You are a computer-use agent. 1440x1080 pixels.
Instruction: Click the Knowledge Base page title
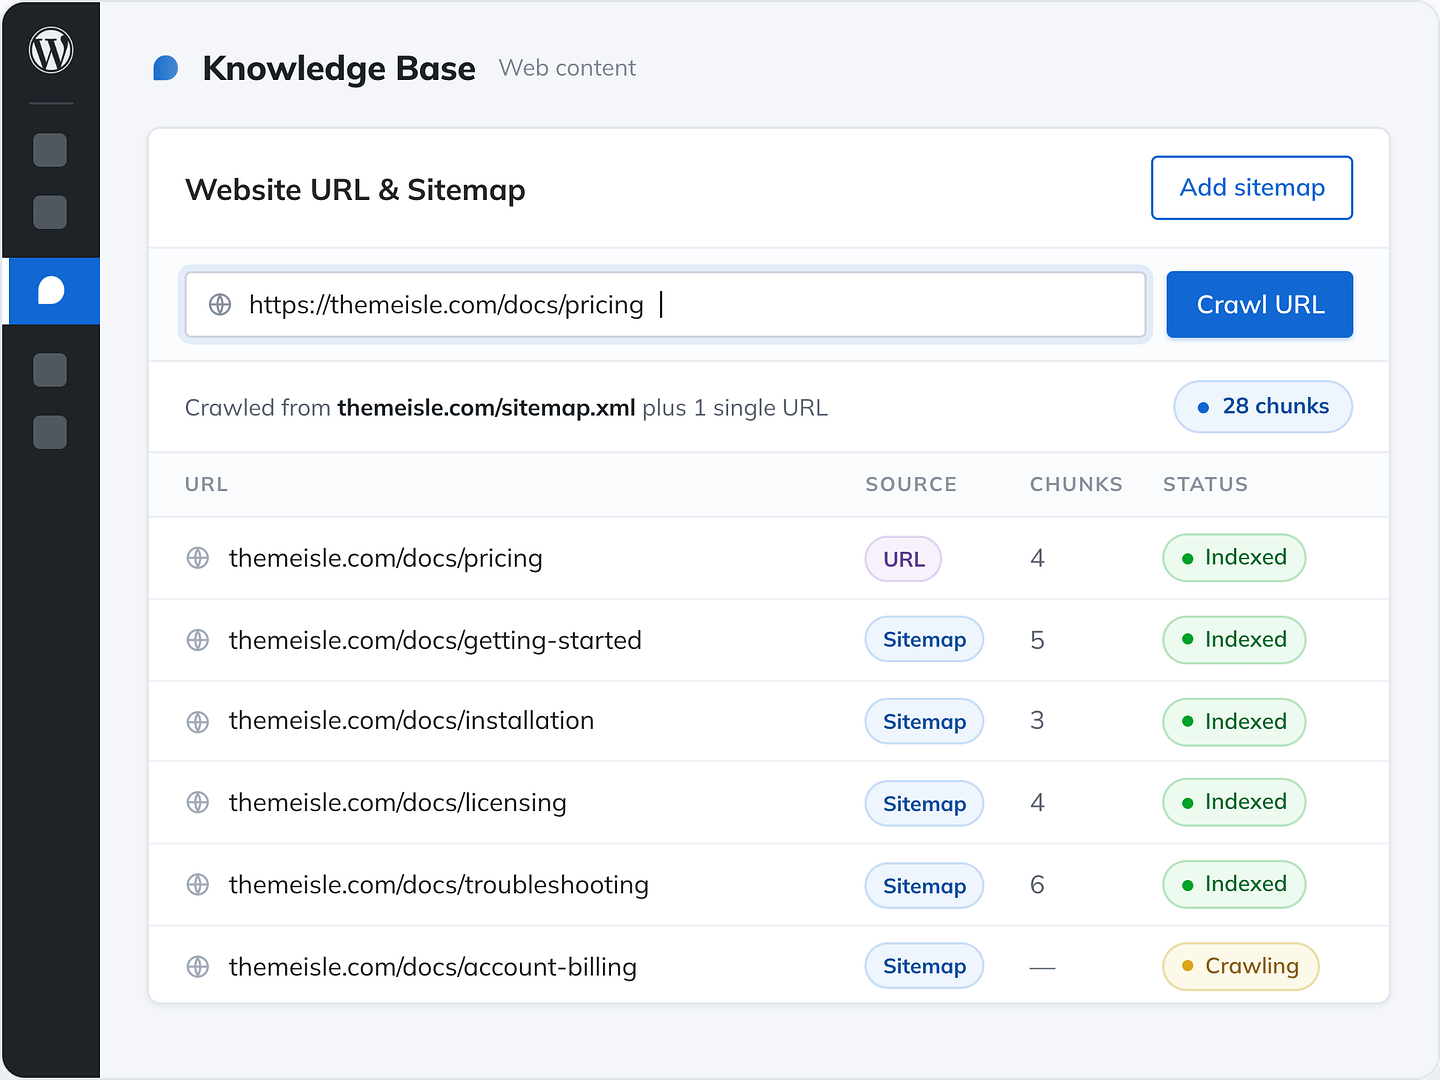pos(339,68)
